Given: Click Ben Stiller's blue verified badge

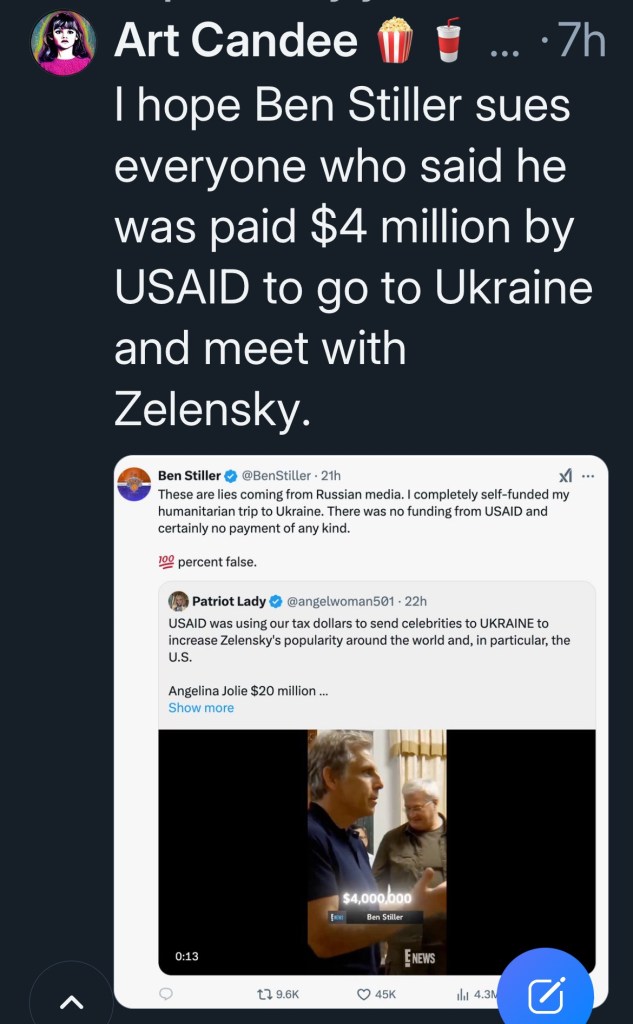Looking at the screenshot, I should [230, 476].
